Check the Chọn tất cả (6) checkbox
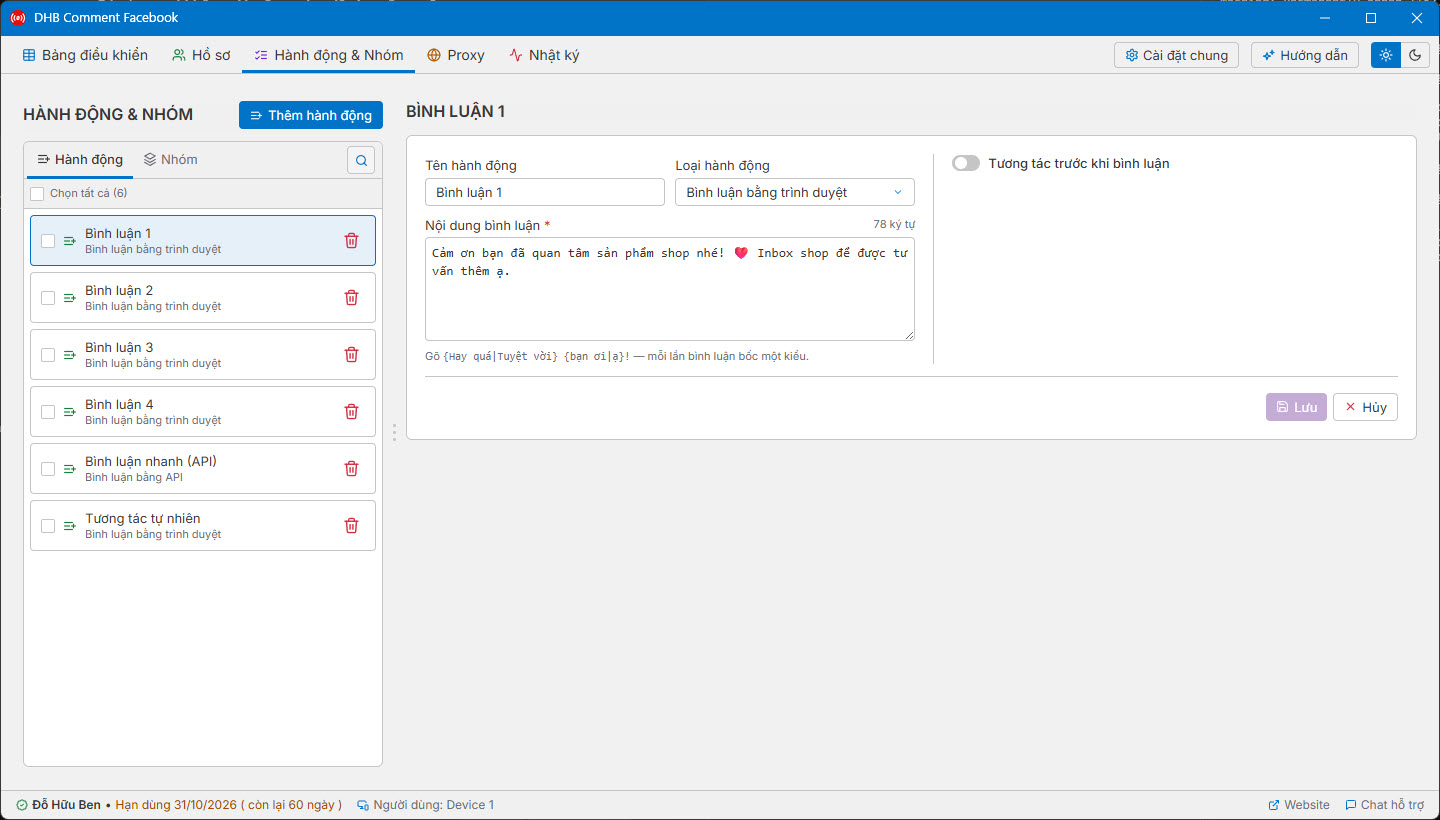Viewport: 1440px width, 820px height. click(37, 193)
